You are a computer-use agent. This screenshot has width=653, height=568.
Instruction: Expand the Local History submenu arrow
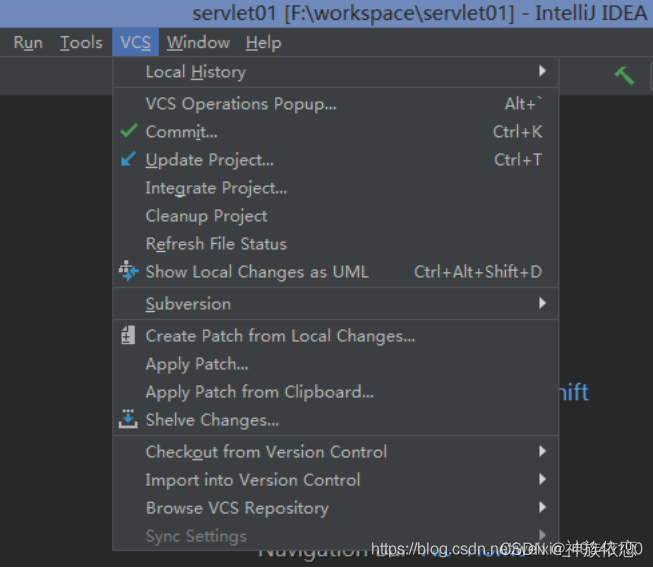(x=542, y=71)
